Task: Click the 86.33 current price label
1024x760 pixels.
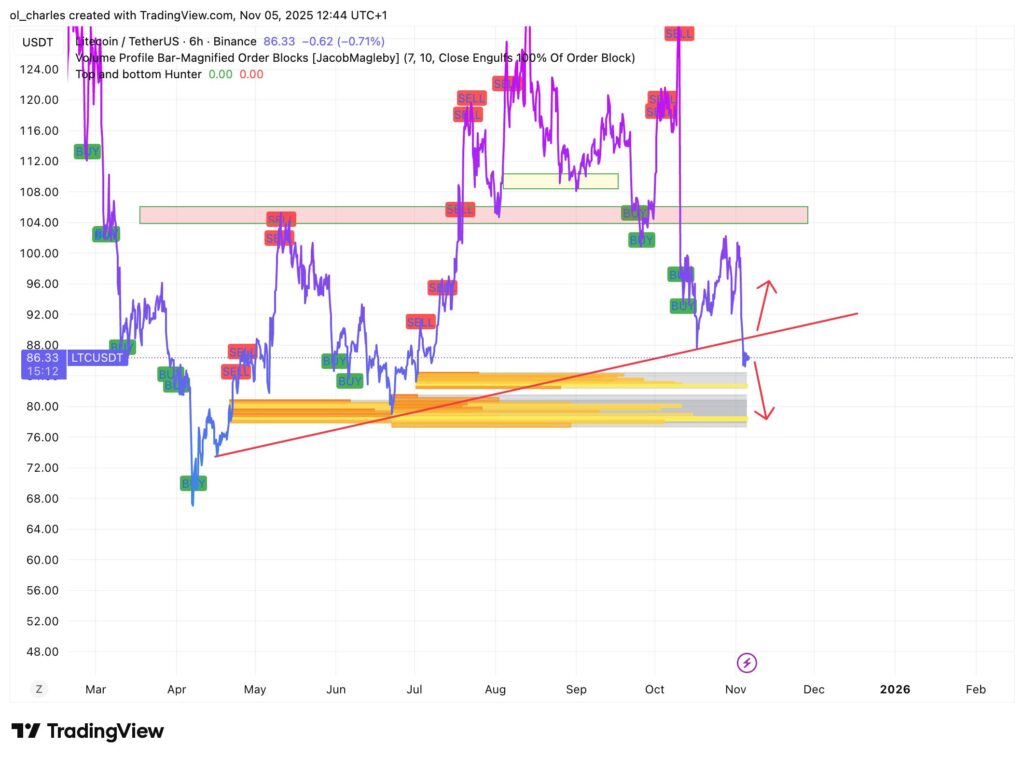Action: point(42,357)
